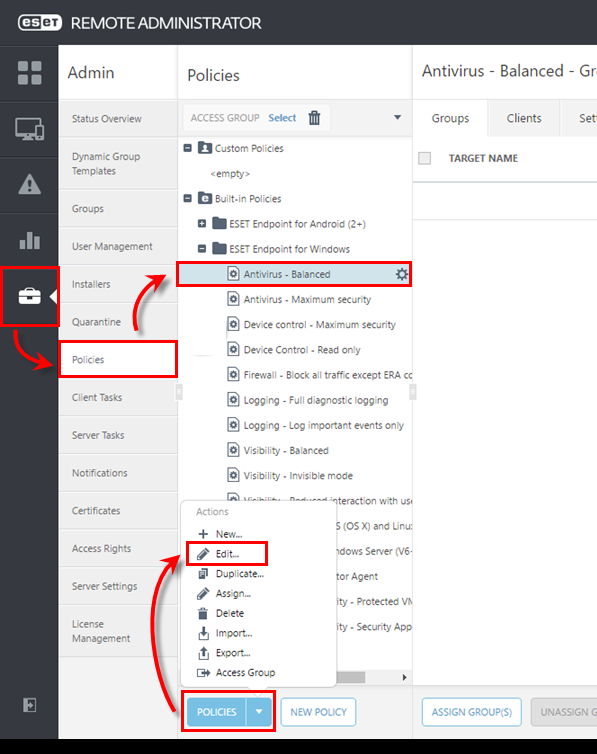Screen dimensions: 597x754
Task: Switch to the Clients tab
Action: 524,118
